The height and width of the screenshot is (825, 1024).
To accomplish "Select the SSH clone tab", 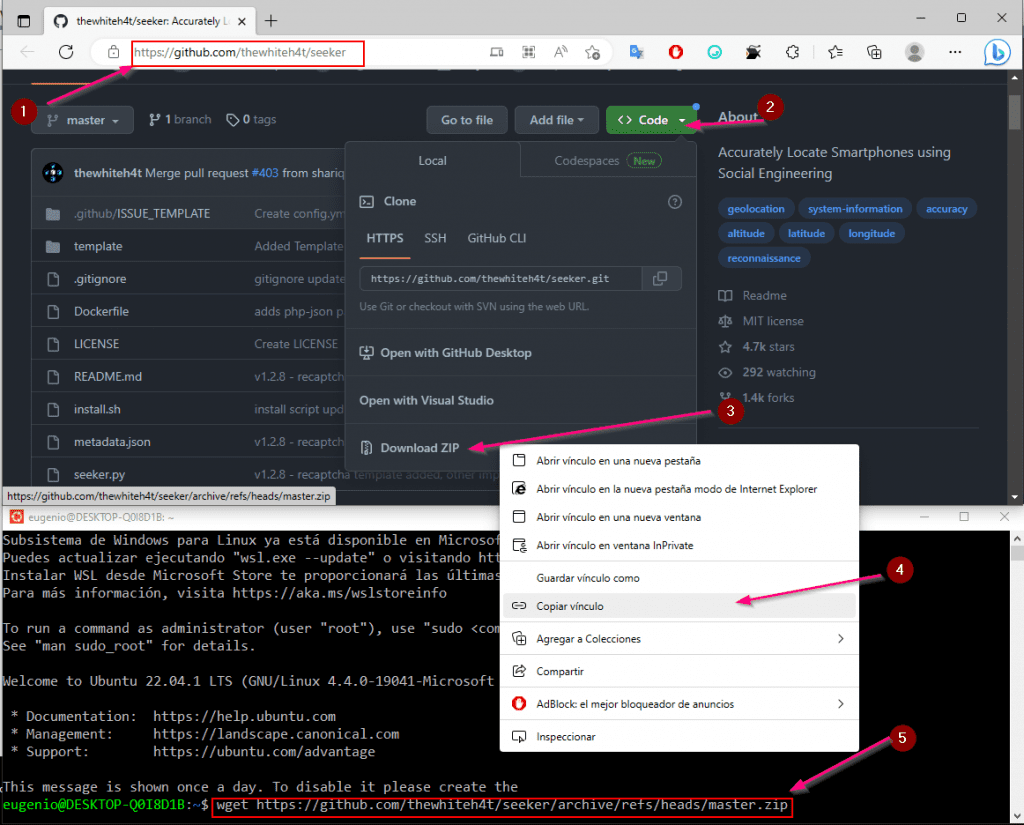I will coord(436,238).
